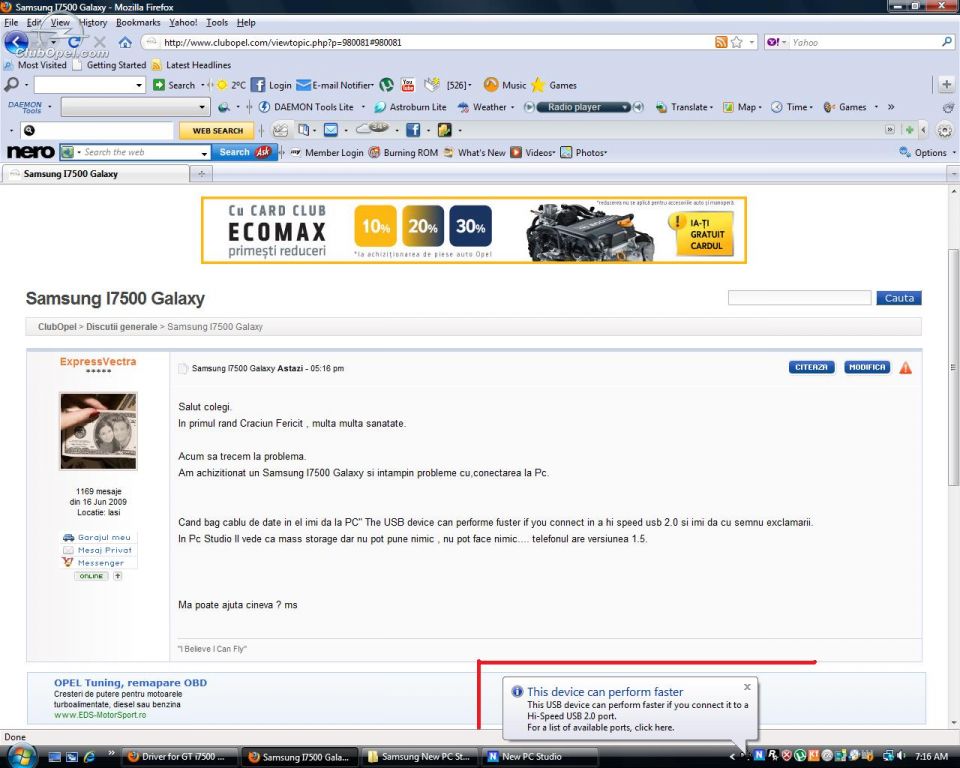This screenshot has height=768, width=960.
Task: Play the Radio player
Action: (528, 107)
